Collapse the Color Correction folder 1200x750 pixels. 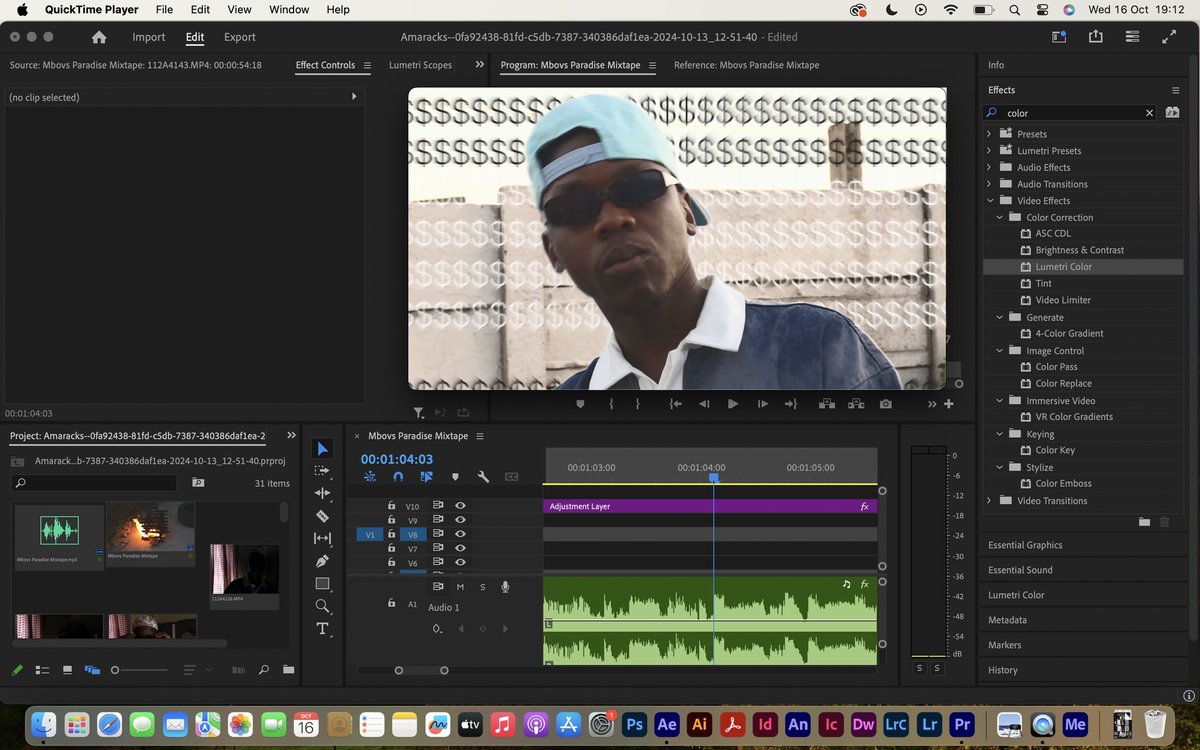coord(999,217)
